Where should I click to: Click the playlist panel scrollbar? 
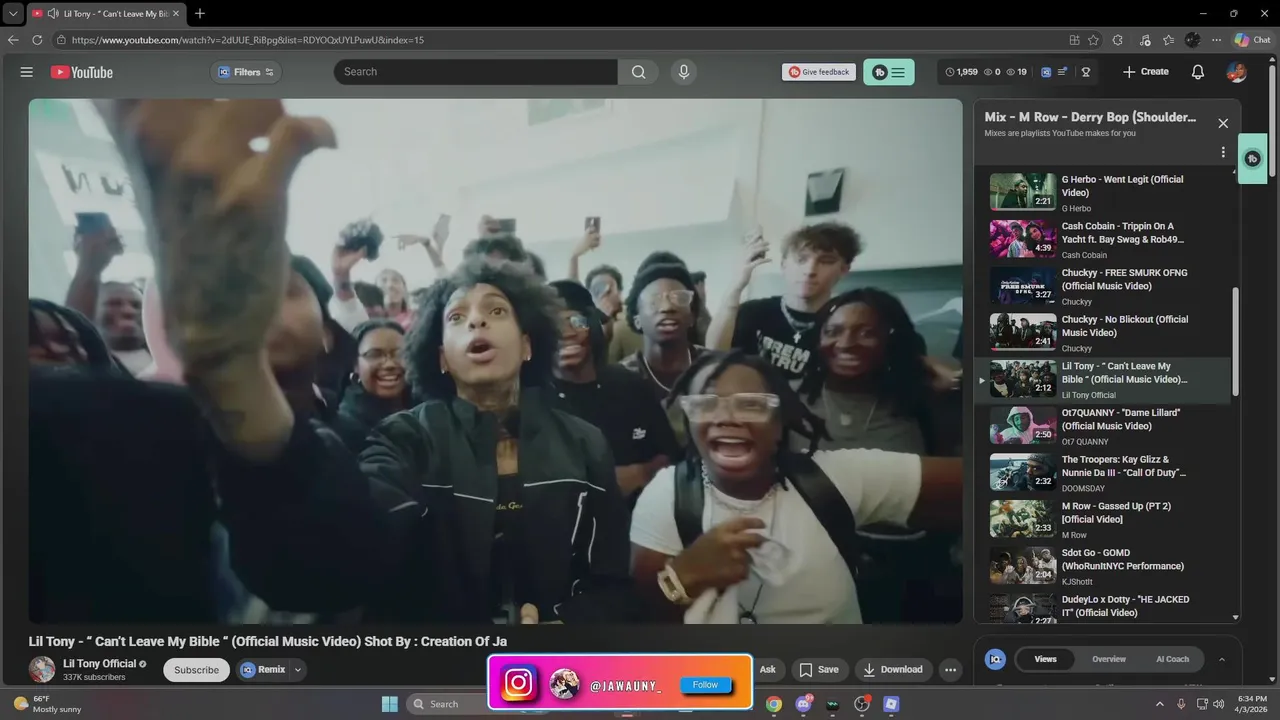coord(1236,342)
